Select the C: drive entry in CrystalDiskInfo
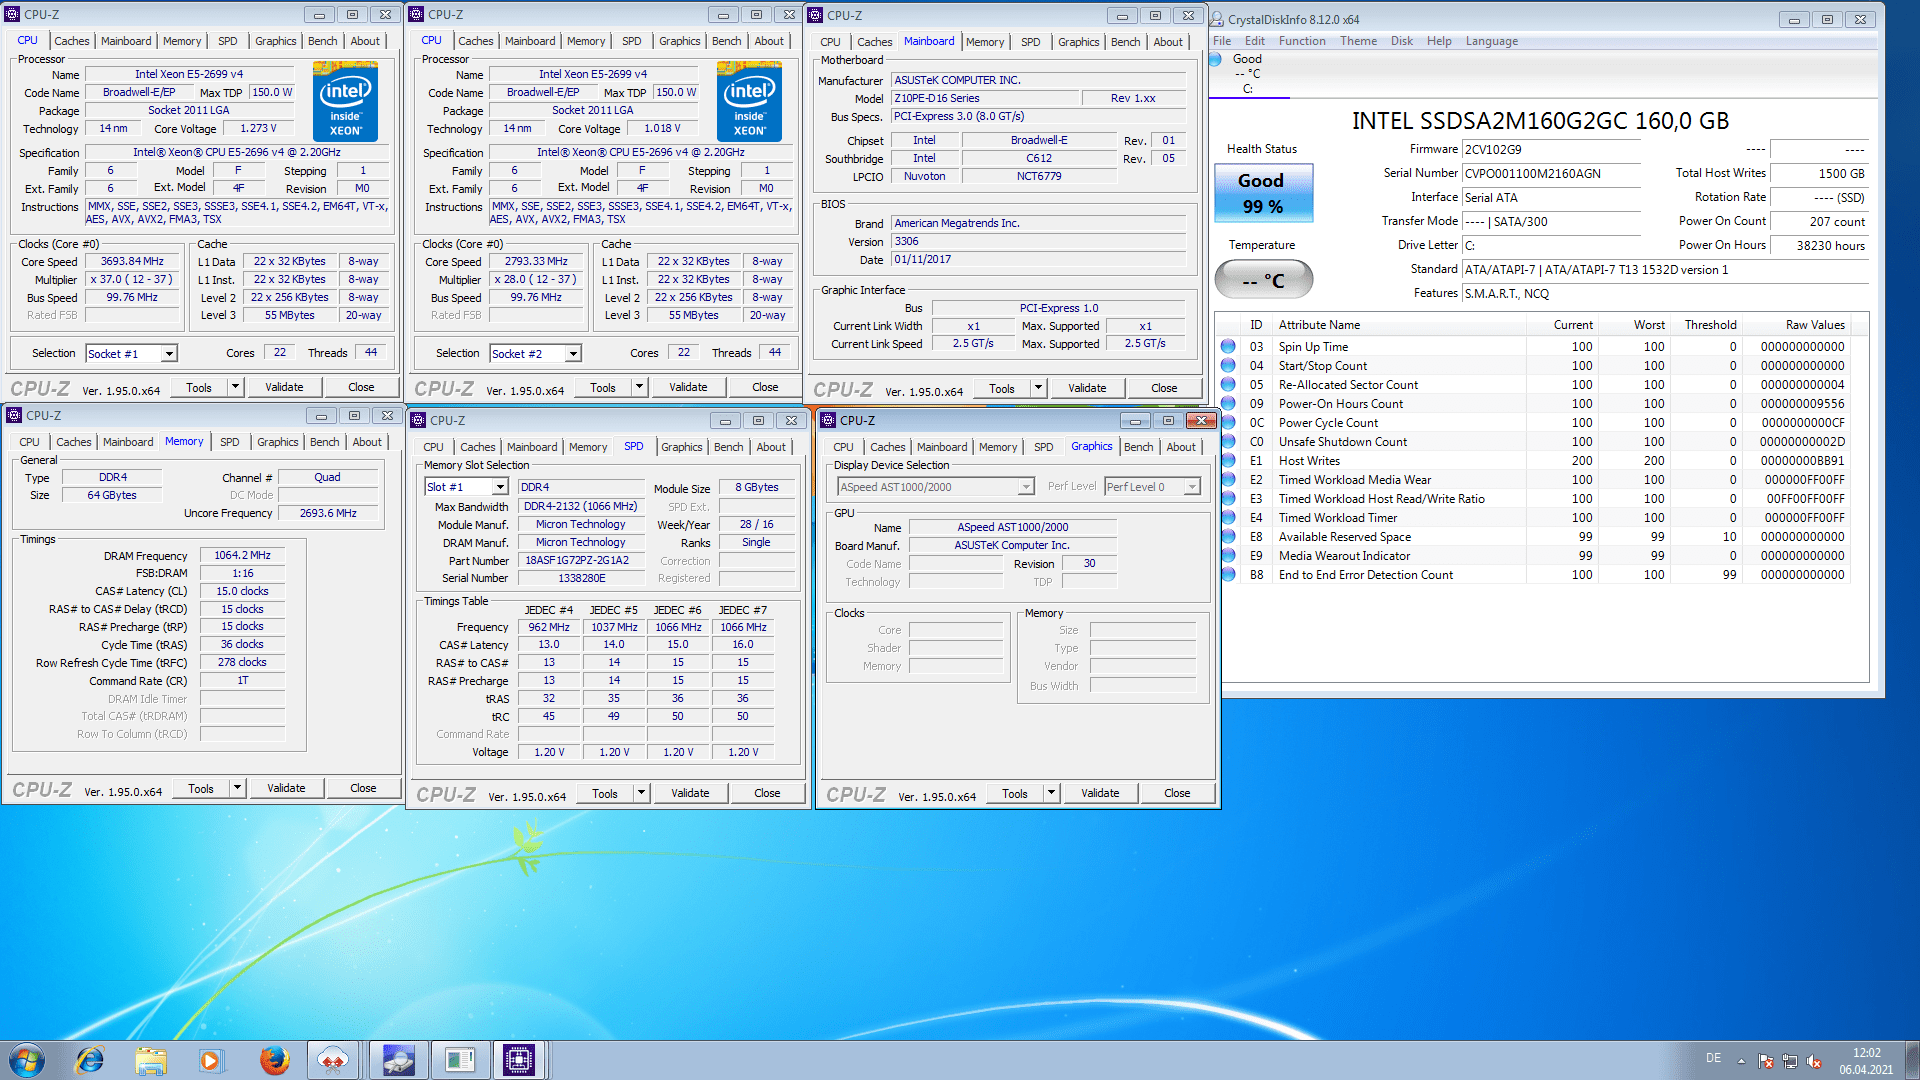The width and height of the screenshot is (1920, 1080). [x=1248, y=74]
